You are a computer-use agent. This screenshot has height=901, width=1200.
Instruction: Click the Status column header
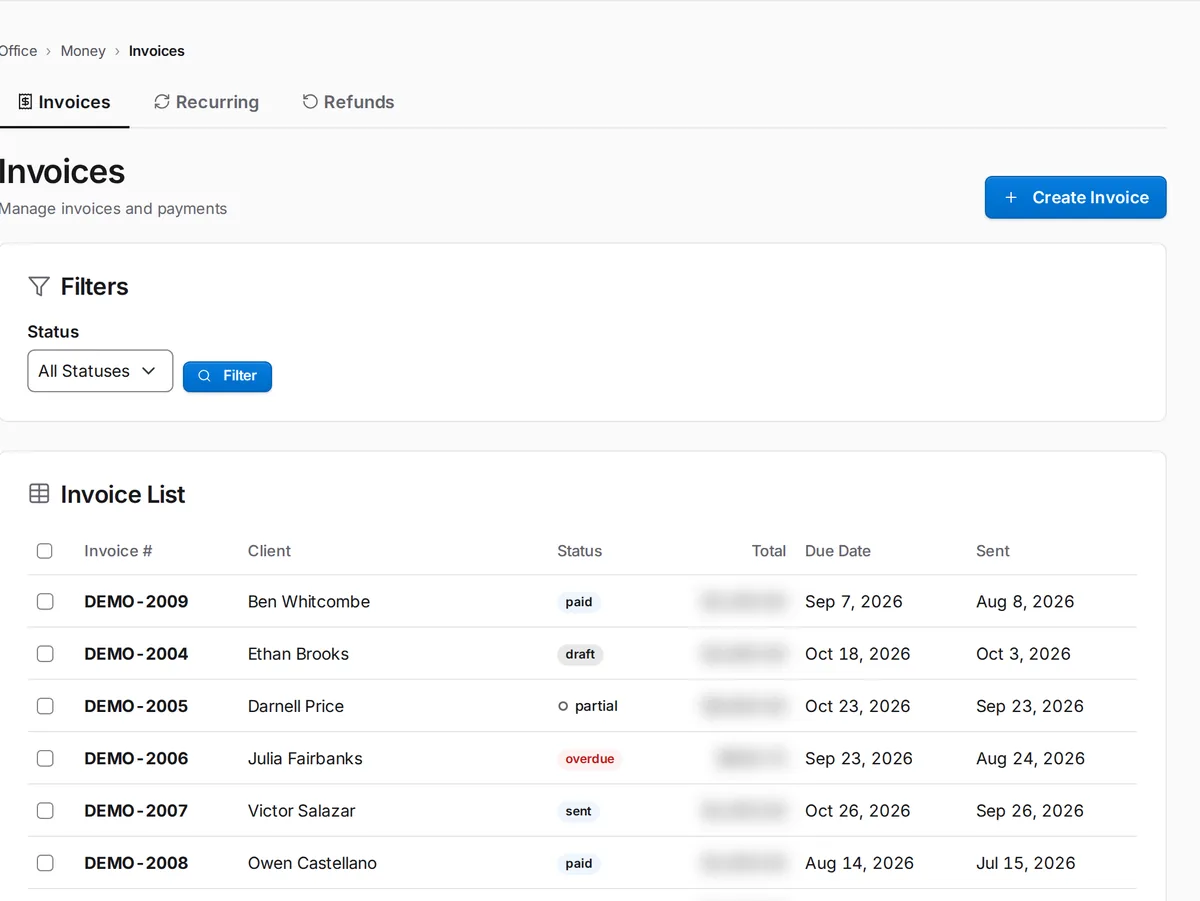point(580,551)
